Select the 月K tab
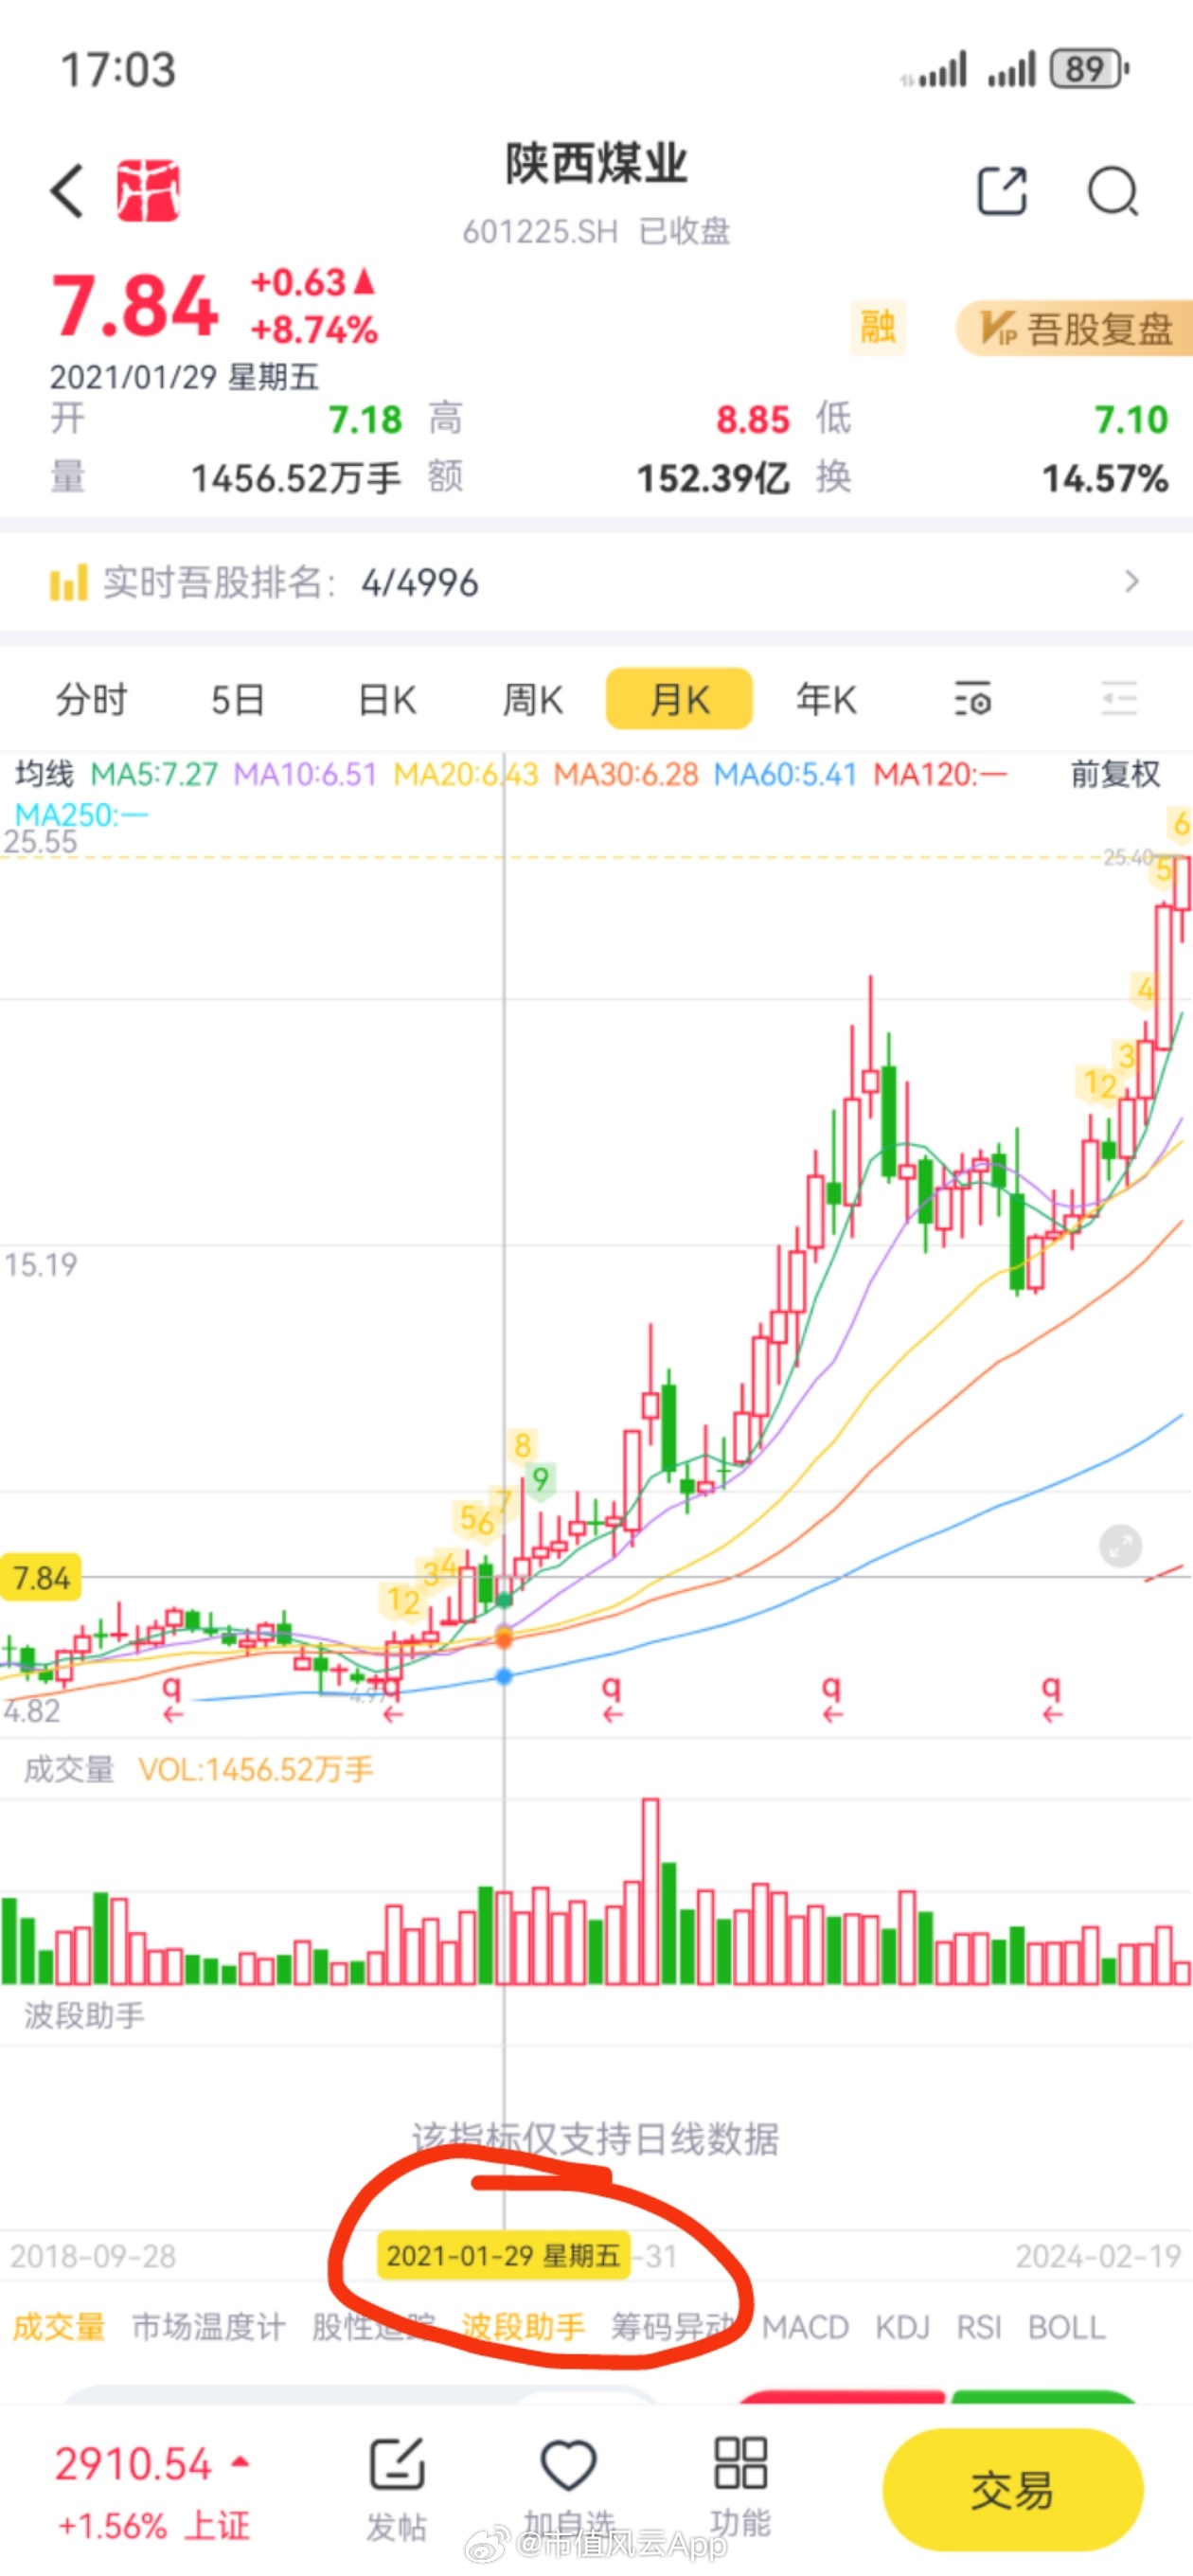 point(679,699)
